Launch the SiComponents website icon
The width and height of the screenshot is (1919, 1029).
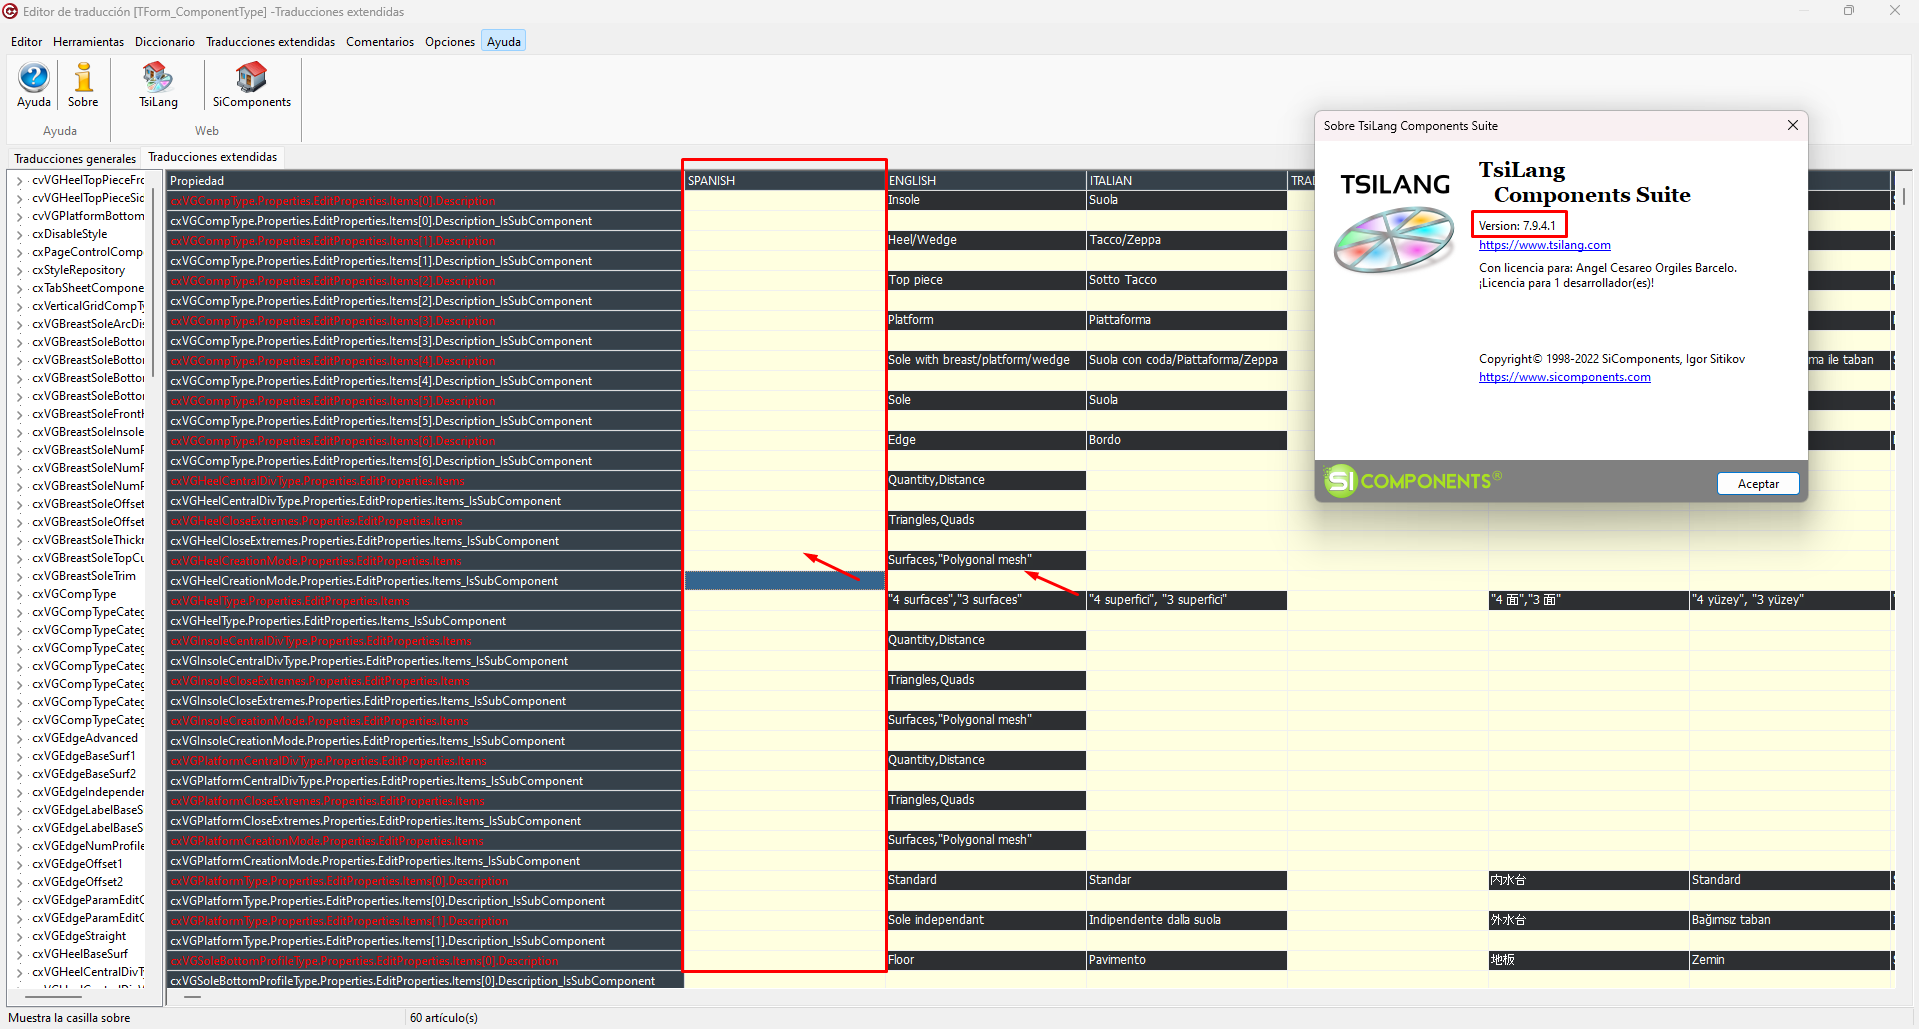click(x=251, y=85)
